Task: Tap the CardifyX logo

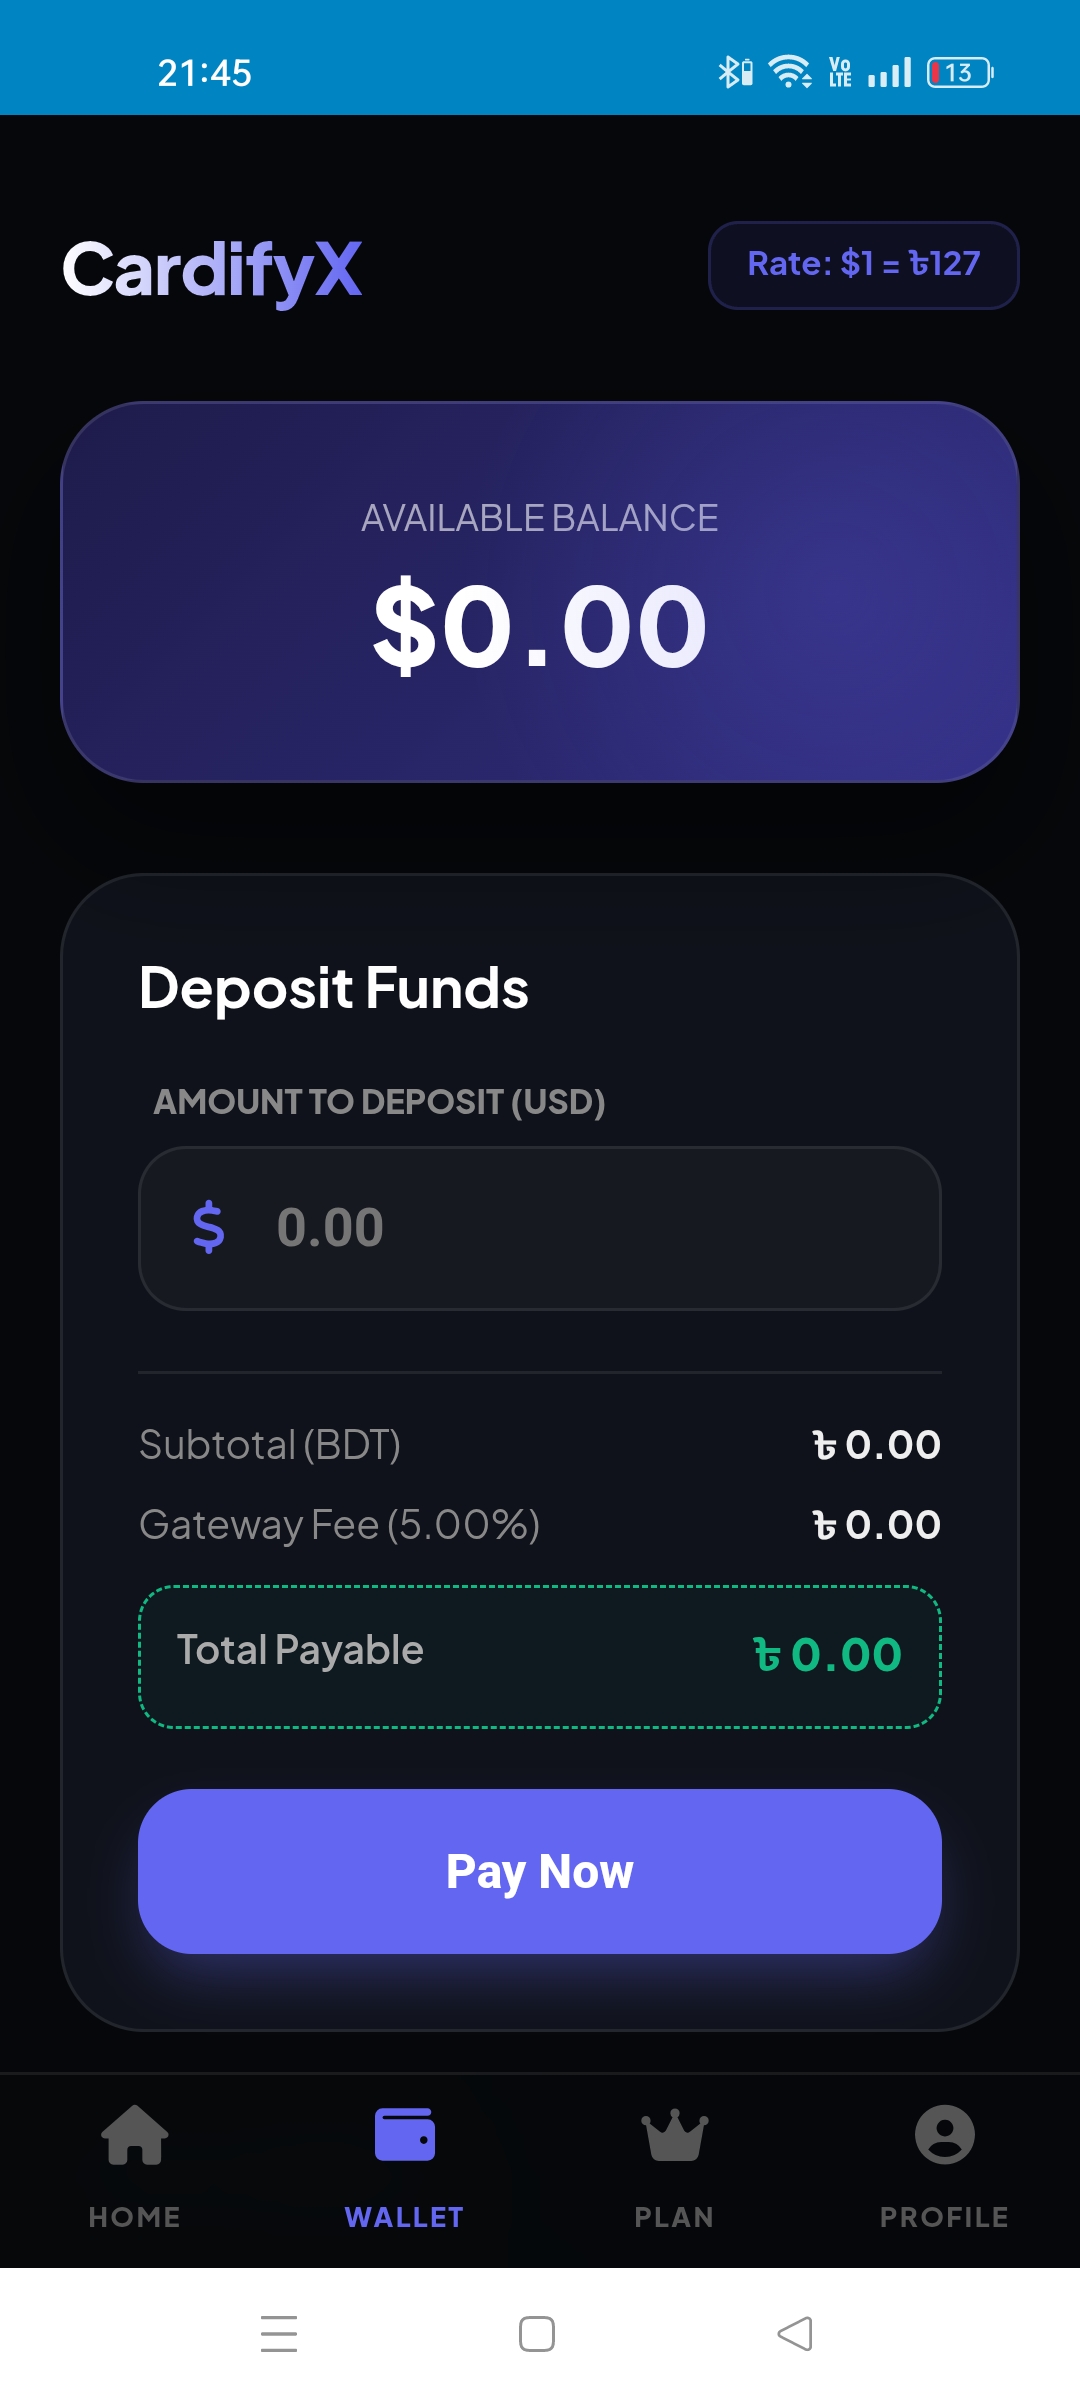Action: coord(212,270)
